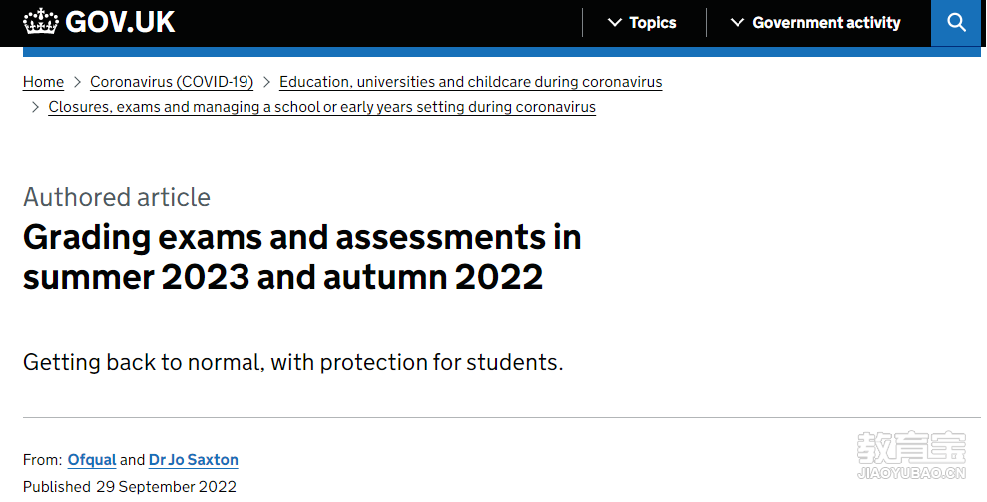The image size is (987, 502).
Task: Open Education, universities and childcare breadcrumb
Action: (471, 82)
